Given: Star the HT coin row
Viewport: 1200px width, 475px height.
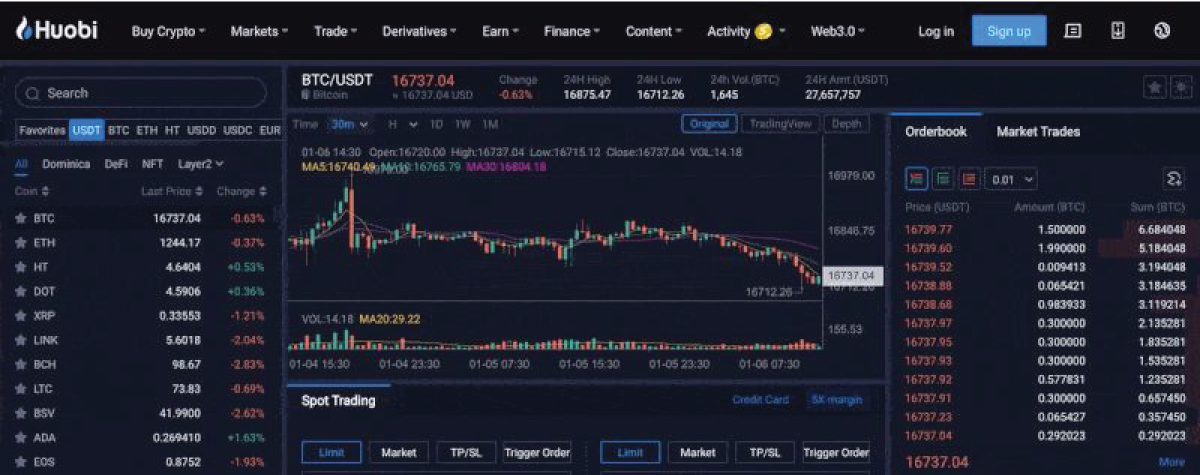Looking at the screenshot, I should (20, 267).
